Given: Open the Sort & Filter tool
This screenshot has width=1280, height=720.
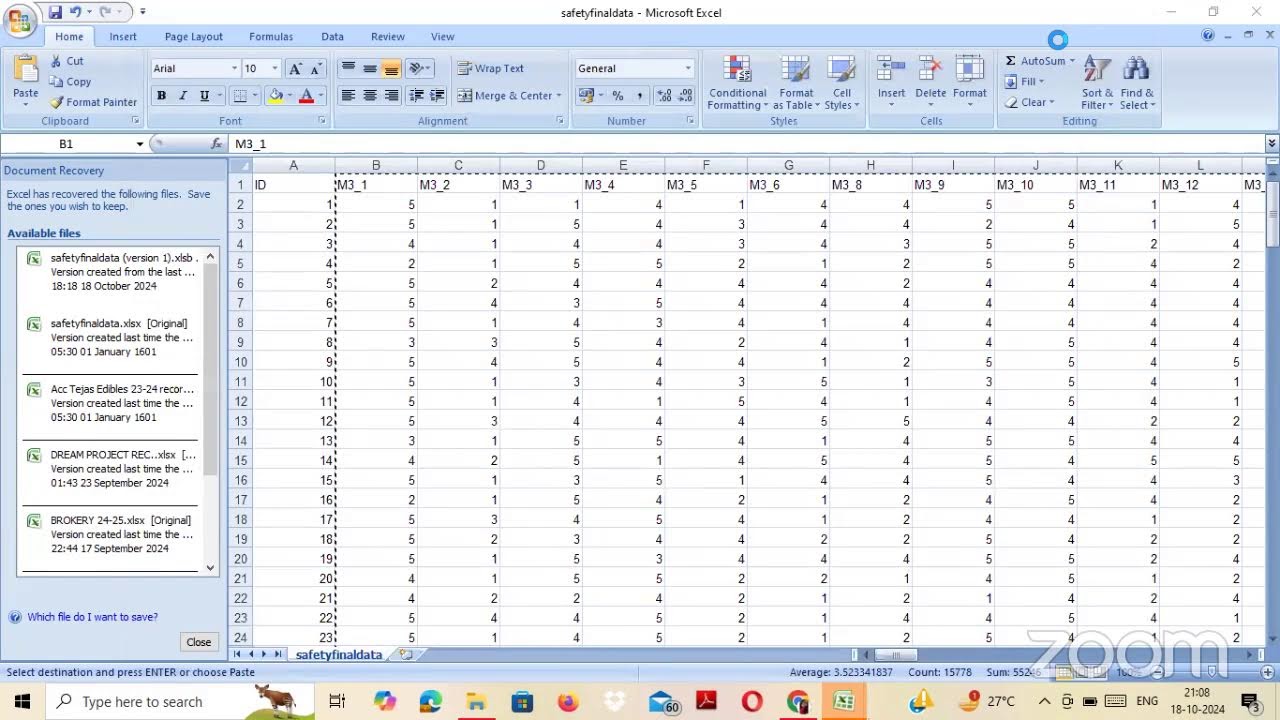Looking at the screenshot, I should (1097, 82).
